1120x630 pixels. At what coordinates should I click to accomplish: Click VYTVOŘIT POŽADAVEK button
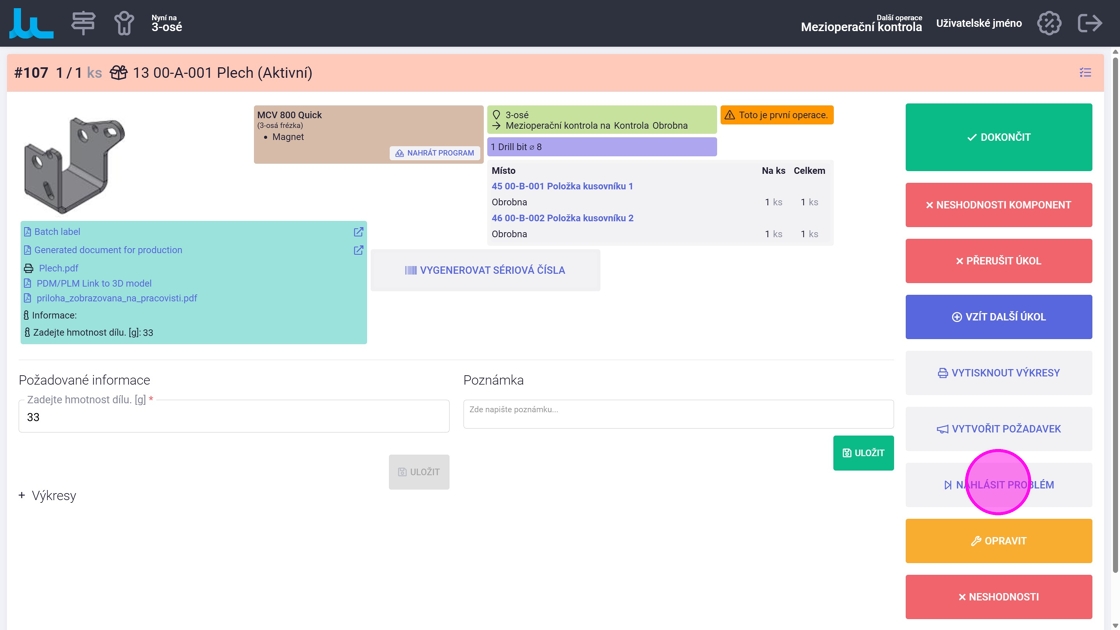click(x=999, y=429)
